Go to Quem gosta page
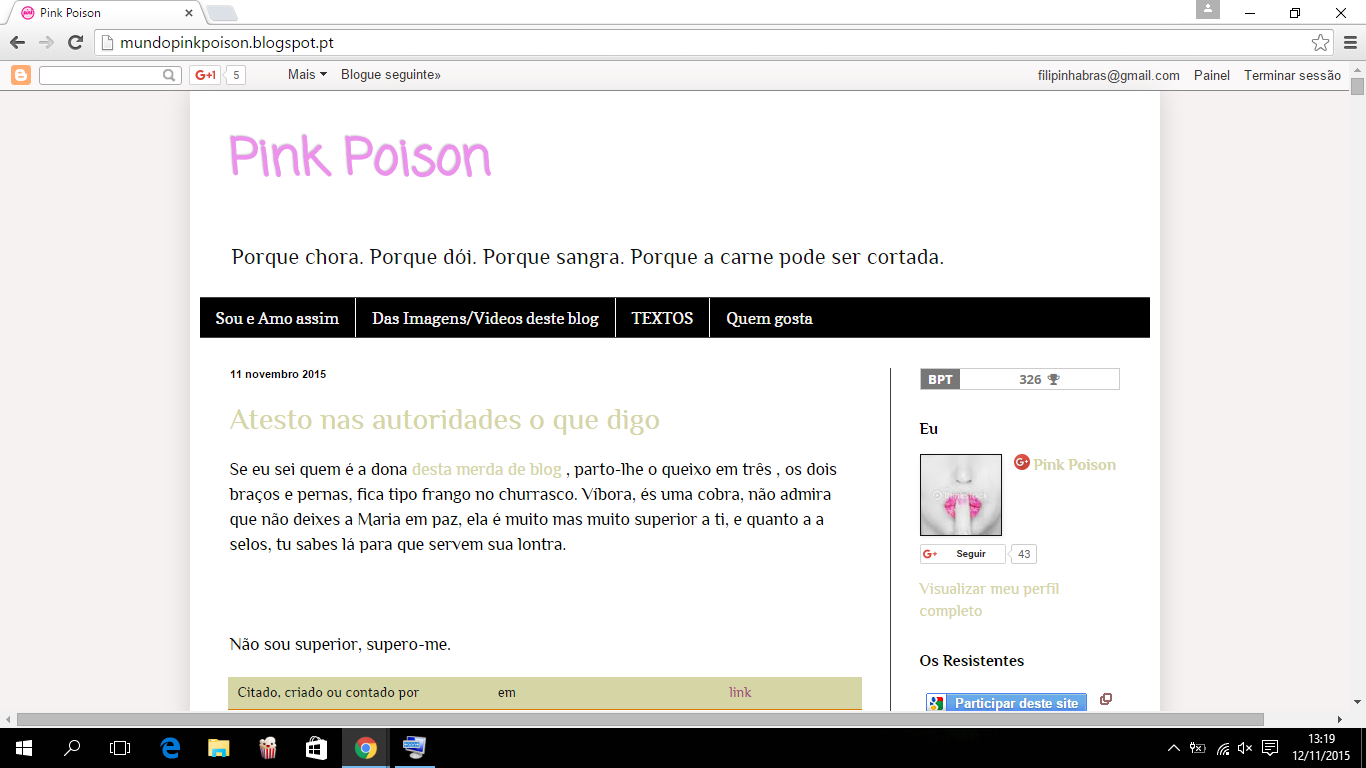The height and width of the screenshot is (768, 1366). (x=769, y=318)
